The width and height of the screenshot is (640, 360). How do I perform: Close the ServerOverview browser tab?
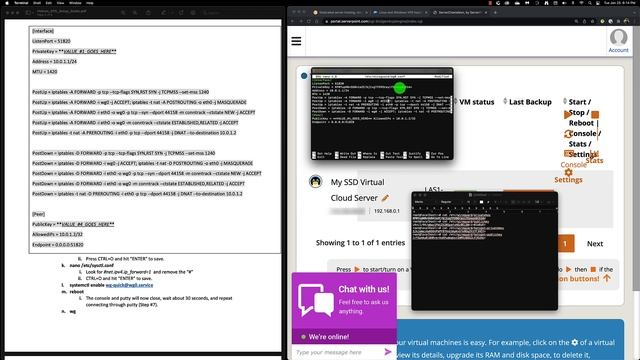pos(486,13)
